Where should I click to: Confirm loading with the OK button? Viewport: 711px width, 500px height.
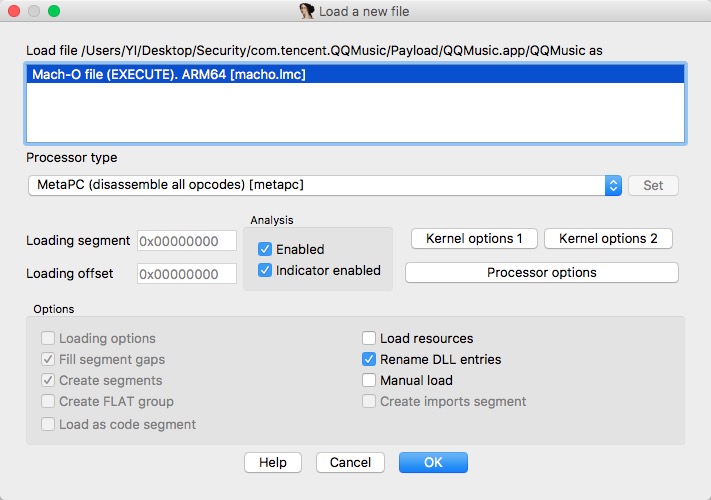coord(433,463)
